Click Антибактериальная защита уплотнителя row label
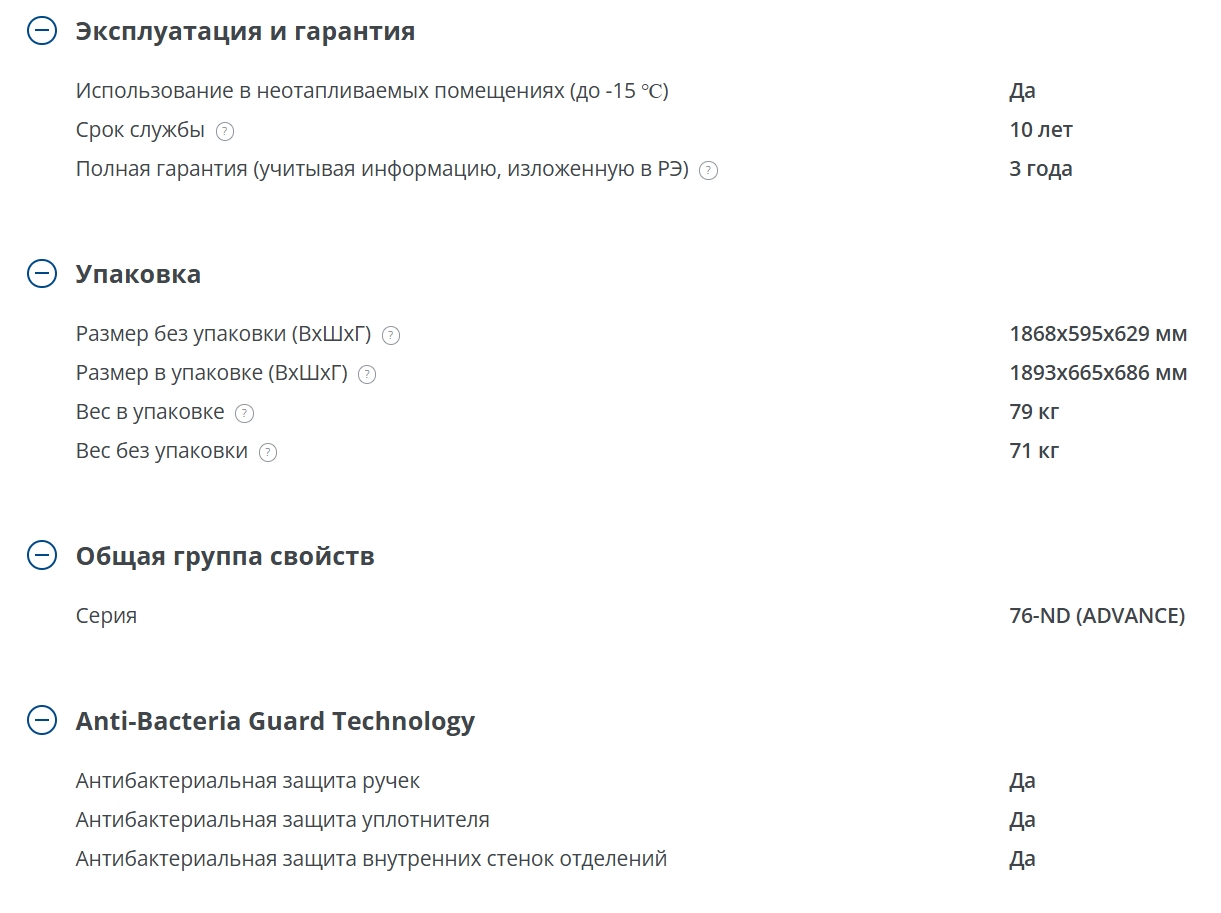 pyautogui.click(x=283, y=819)
